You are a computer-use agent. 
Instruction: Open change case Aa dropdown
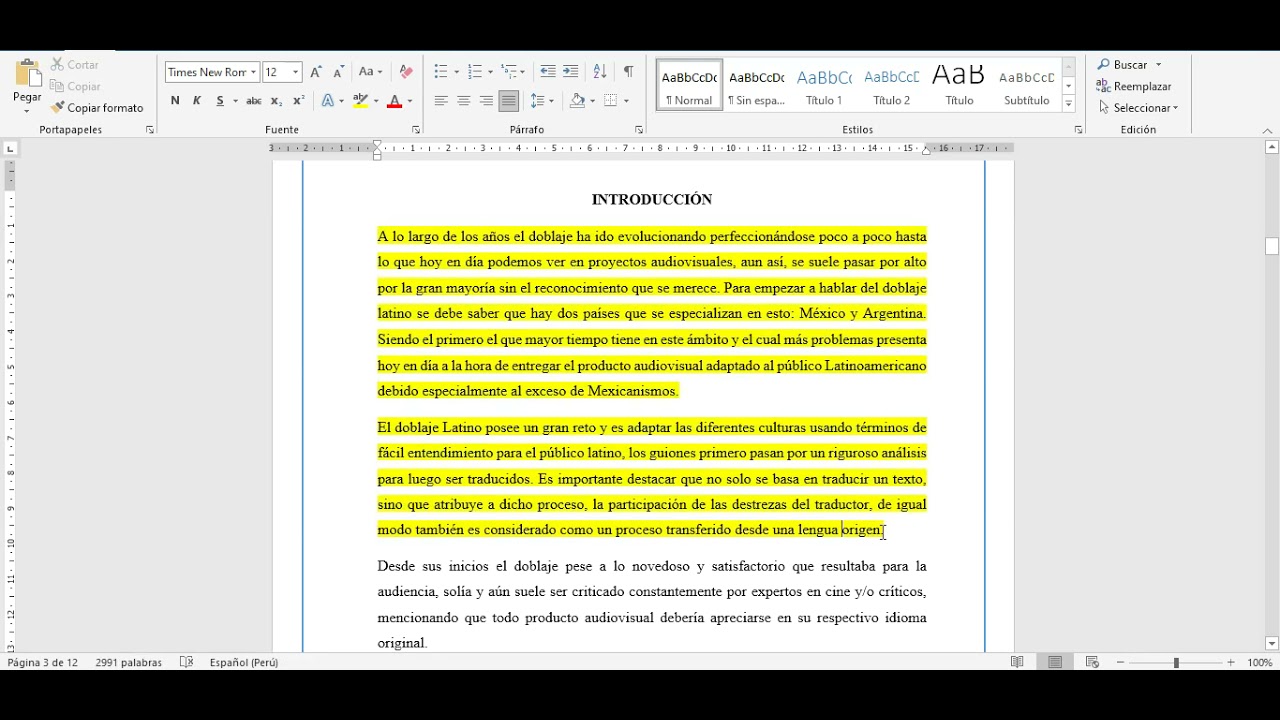click(371, 72)
